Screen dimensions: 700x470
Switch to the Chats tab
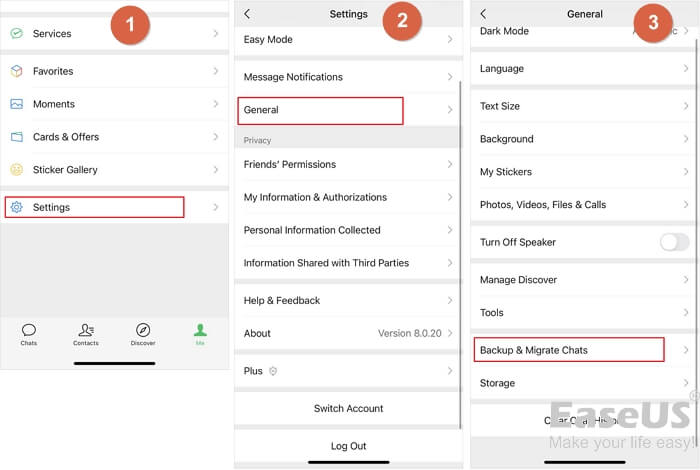pos(29,334)
